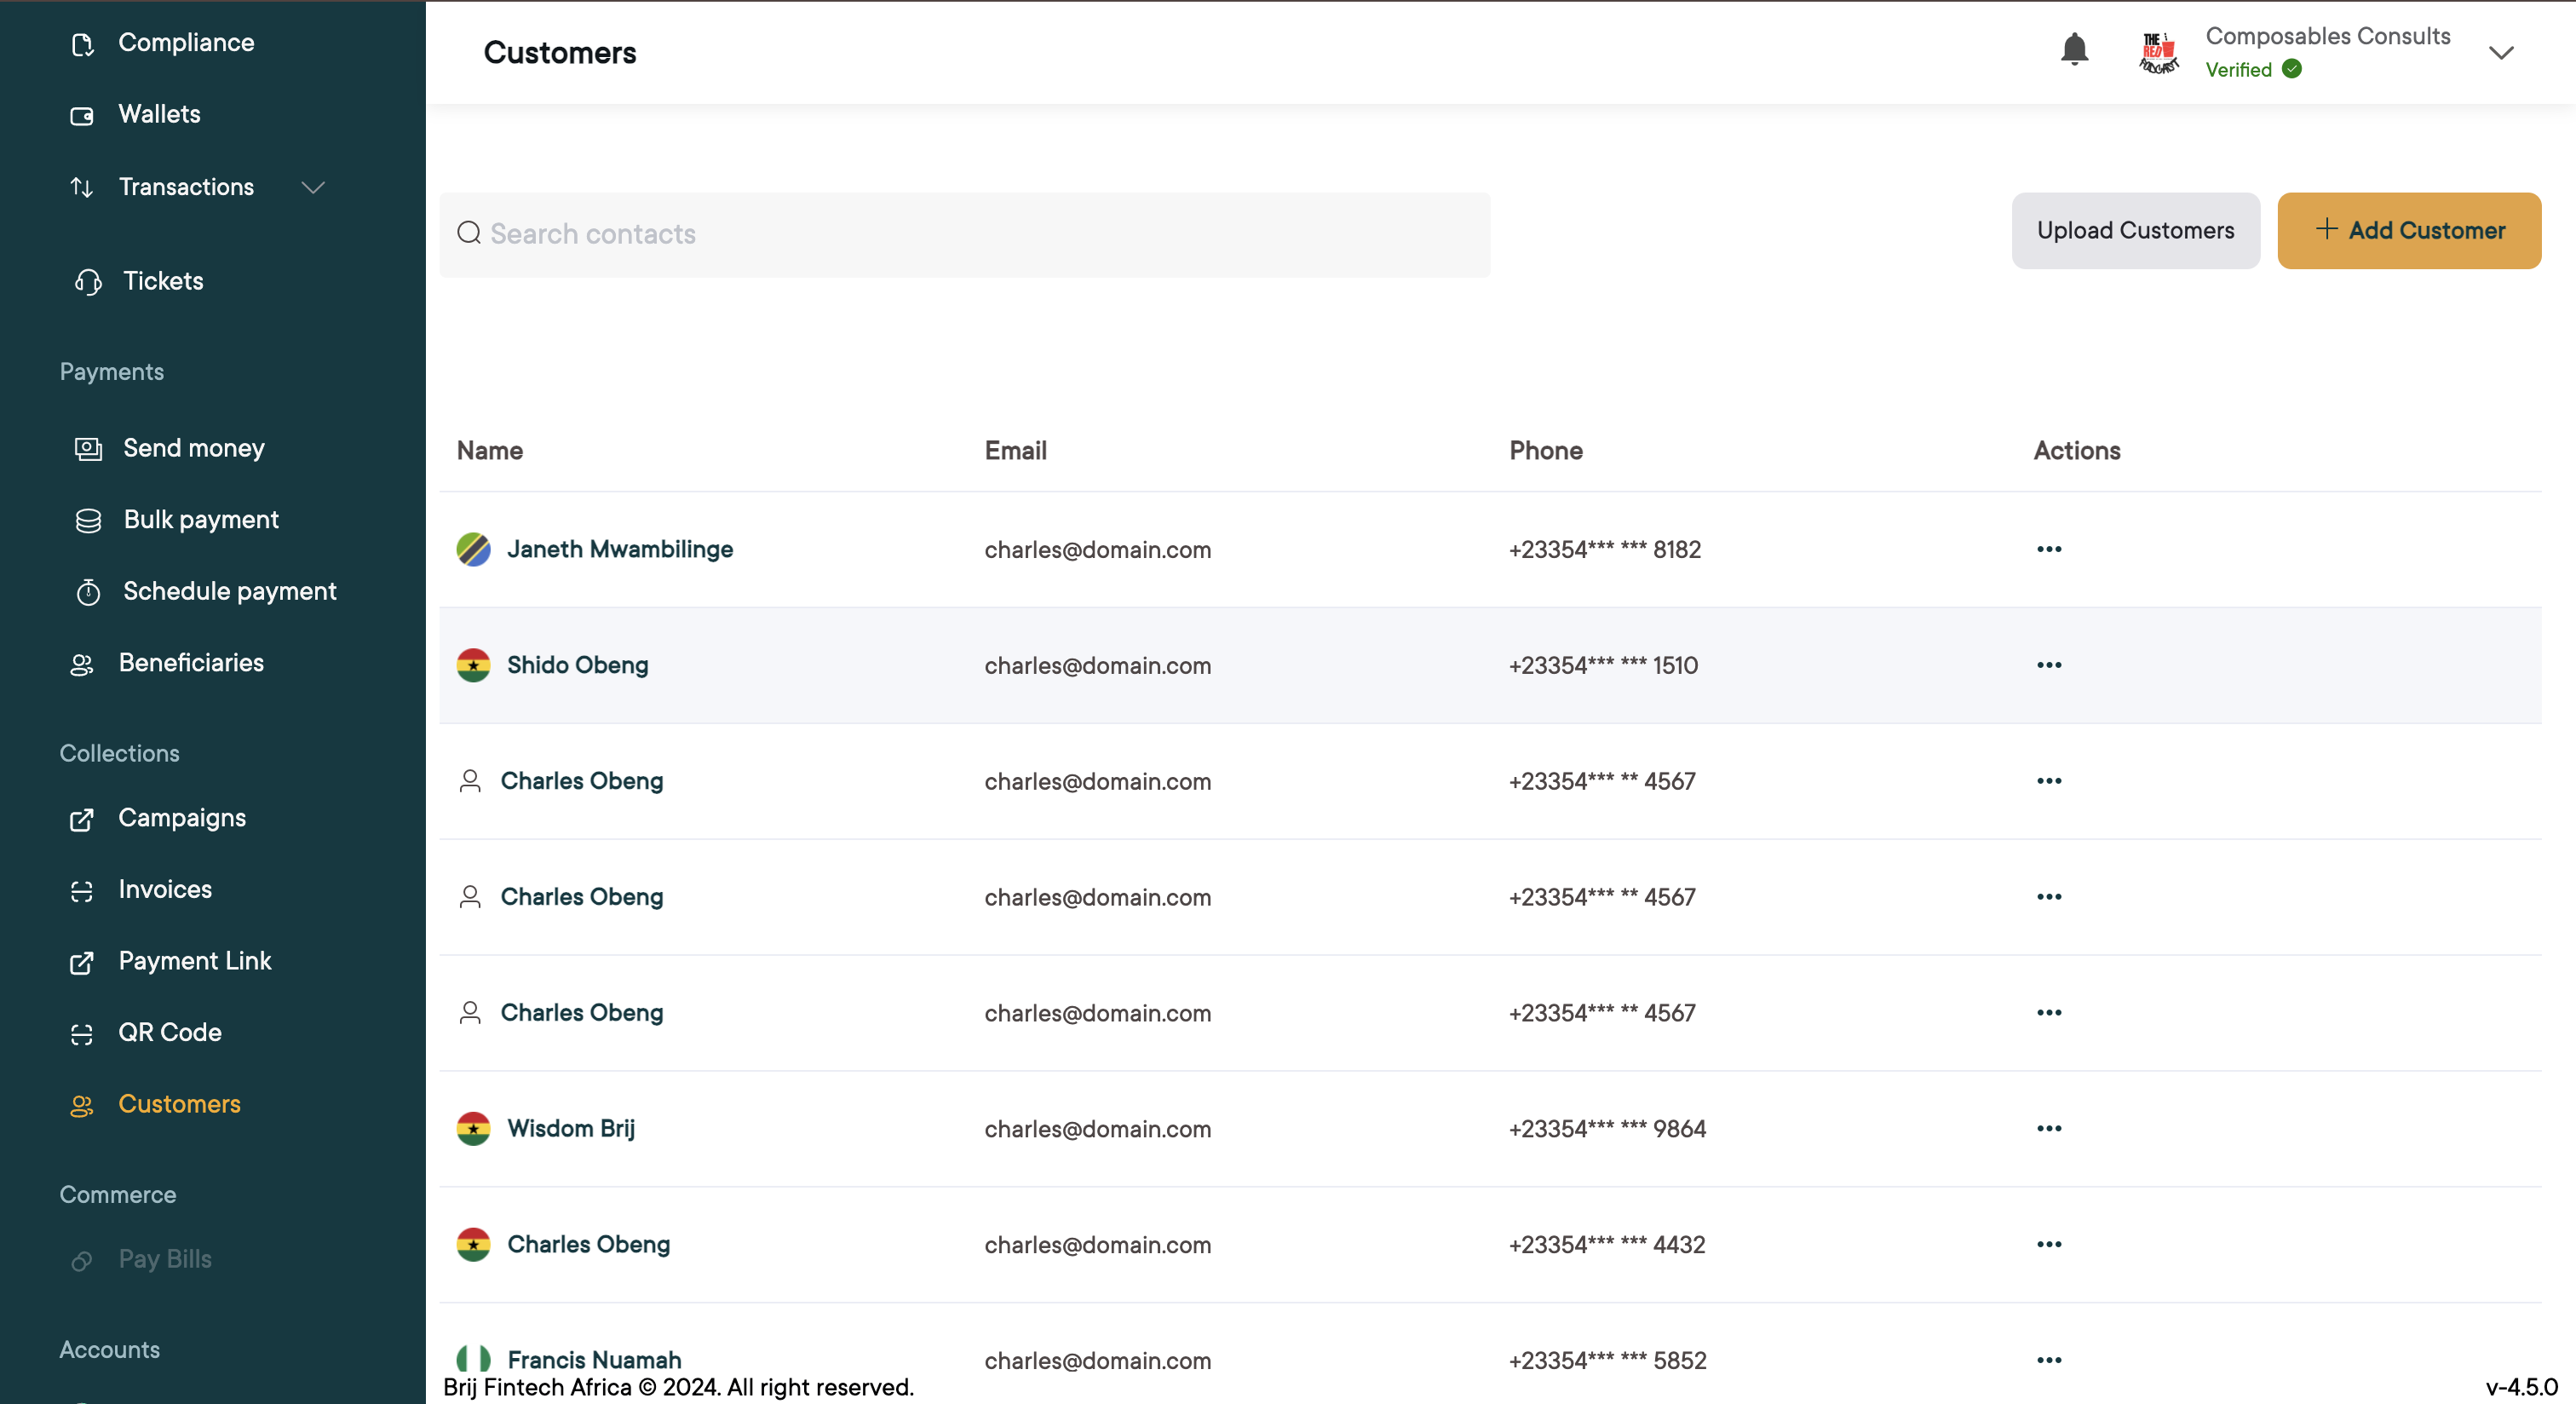Open the Wallets page
2576x1404 pixels.
(159, 114)
